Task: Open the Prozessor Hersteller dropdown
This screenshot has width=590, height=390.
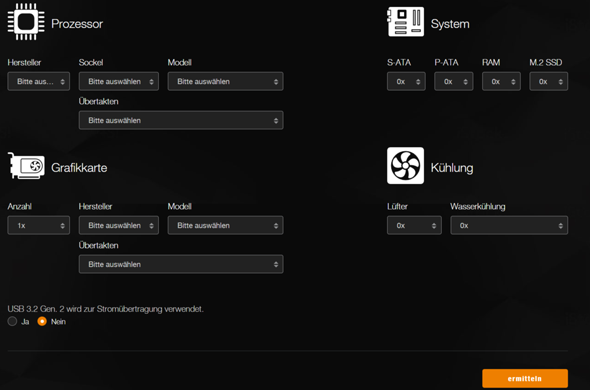Action: point(39,81)
